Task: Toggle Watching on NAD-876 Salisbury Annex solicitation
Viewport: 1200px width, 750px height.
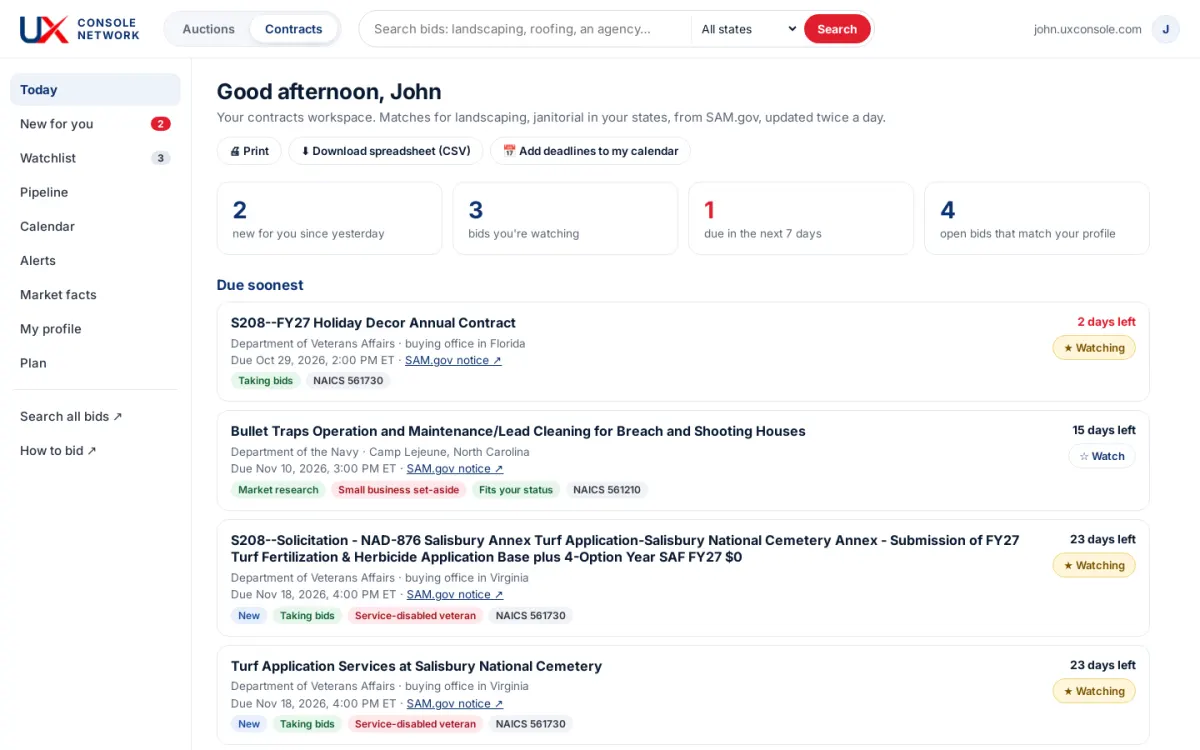Action: click(1094, 565)
